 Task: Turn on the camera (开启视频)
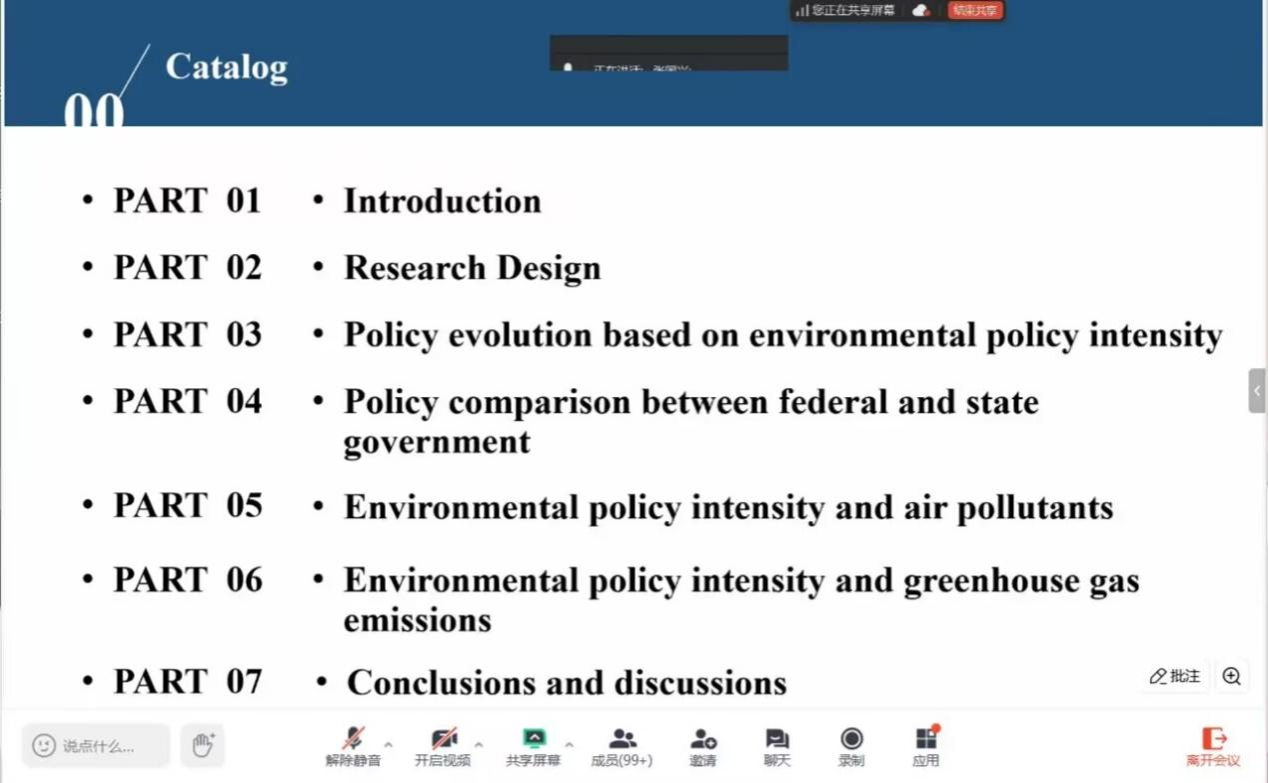click(x=442, y=746)
